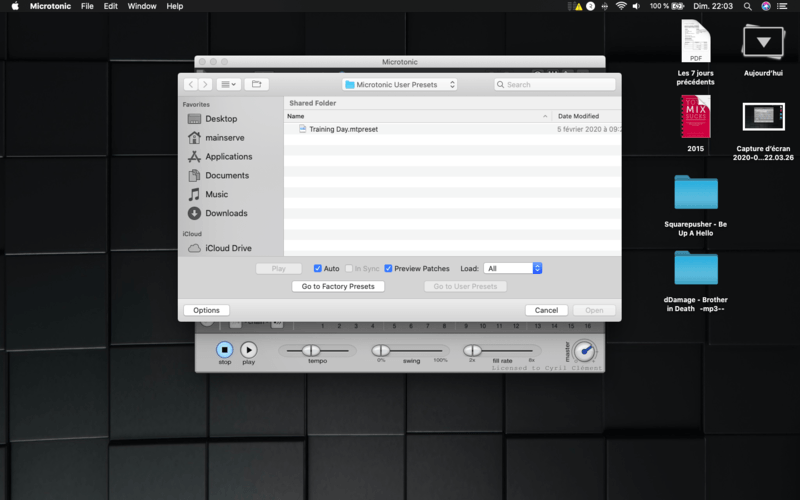Click Go to User Presets button
The width and height of the screenshot is (800, 500).
(465, 286)
